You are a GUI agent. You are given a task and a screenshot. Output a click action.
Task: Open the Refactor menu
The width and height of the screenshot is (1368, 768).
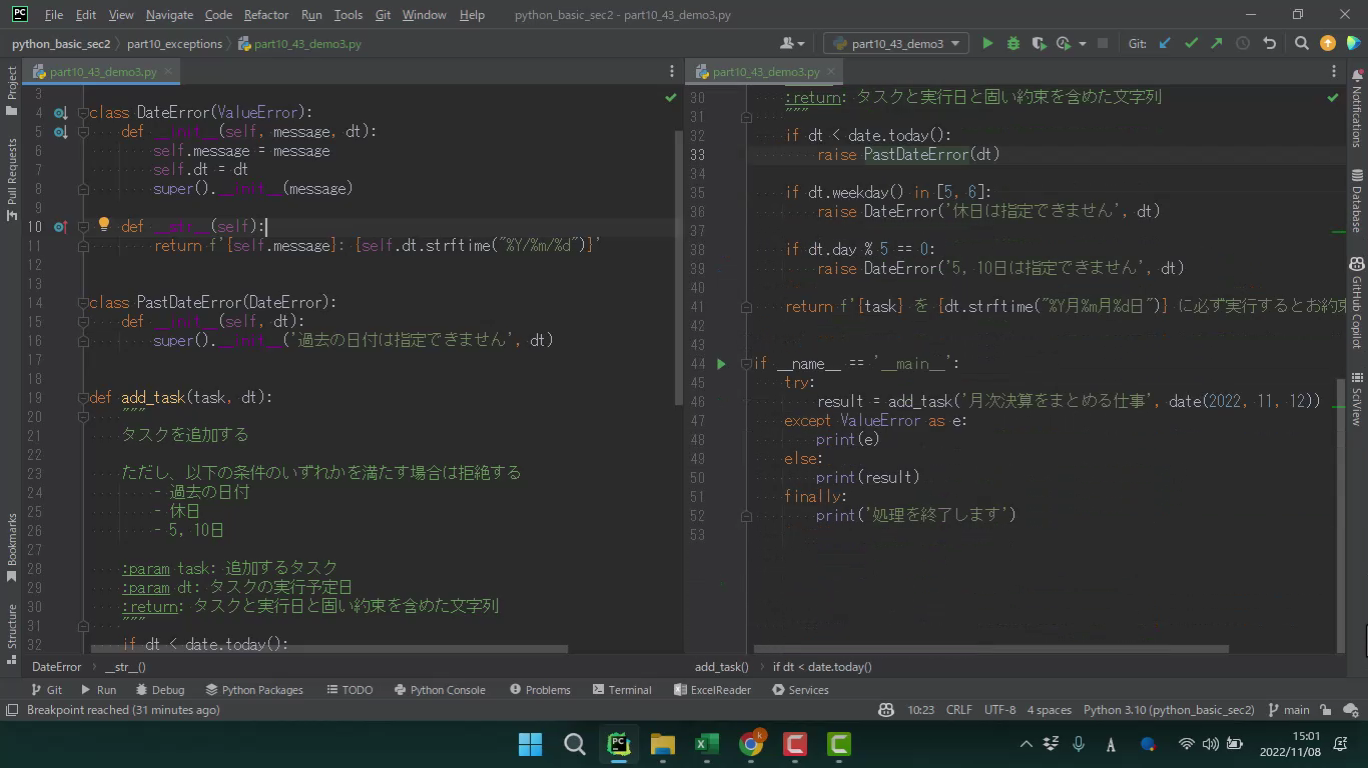click(266, 15)
